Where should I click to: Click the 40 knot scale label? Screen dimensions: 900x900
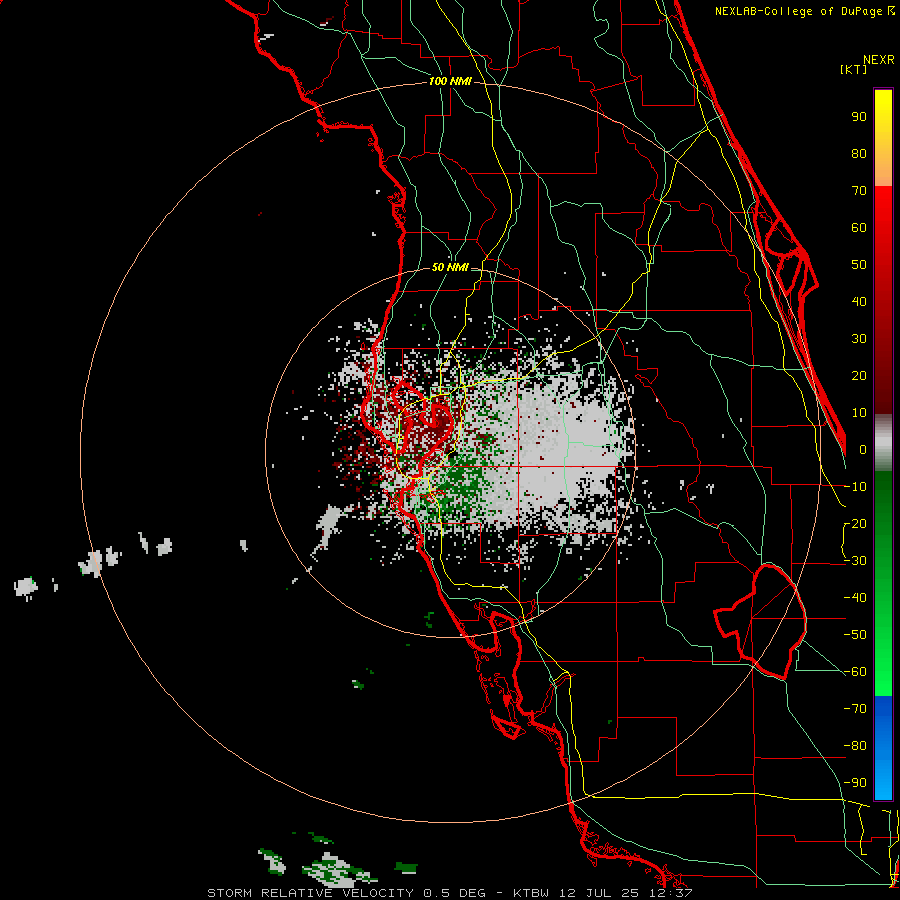point(859,302)
